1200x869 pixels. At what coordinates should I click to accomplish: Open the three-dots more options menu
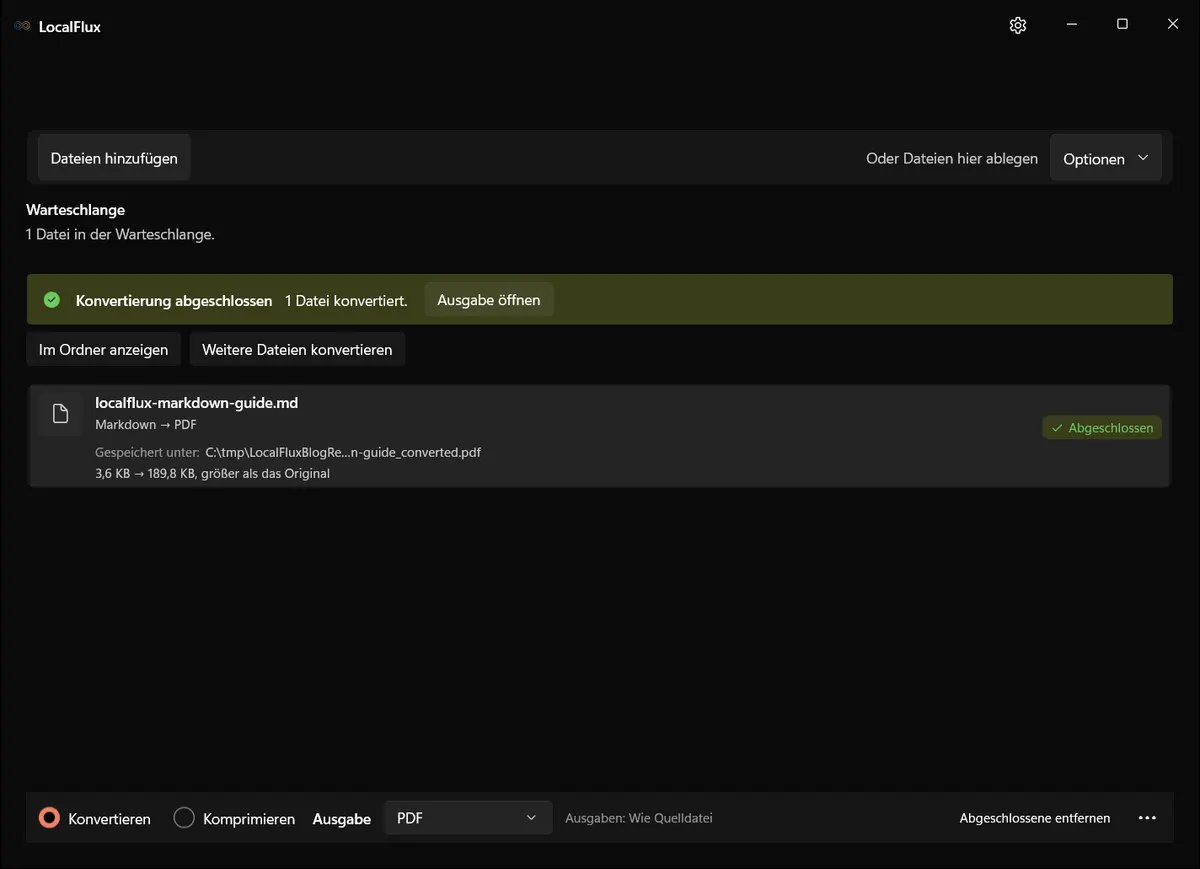click(1148, 818)
